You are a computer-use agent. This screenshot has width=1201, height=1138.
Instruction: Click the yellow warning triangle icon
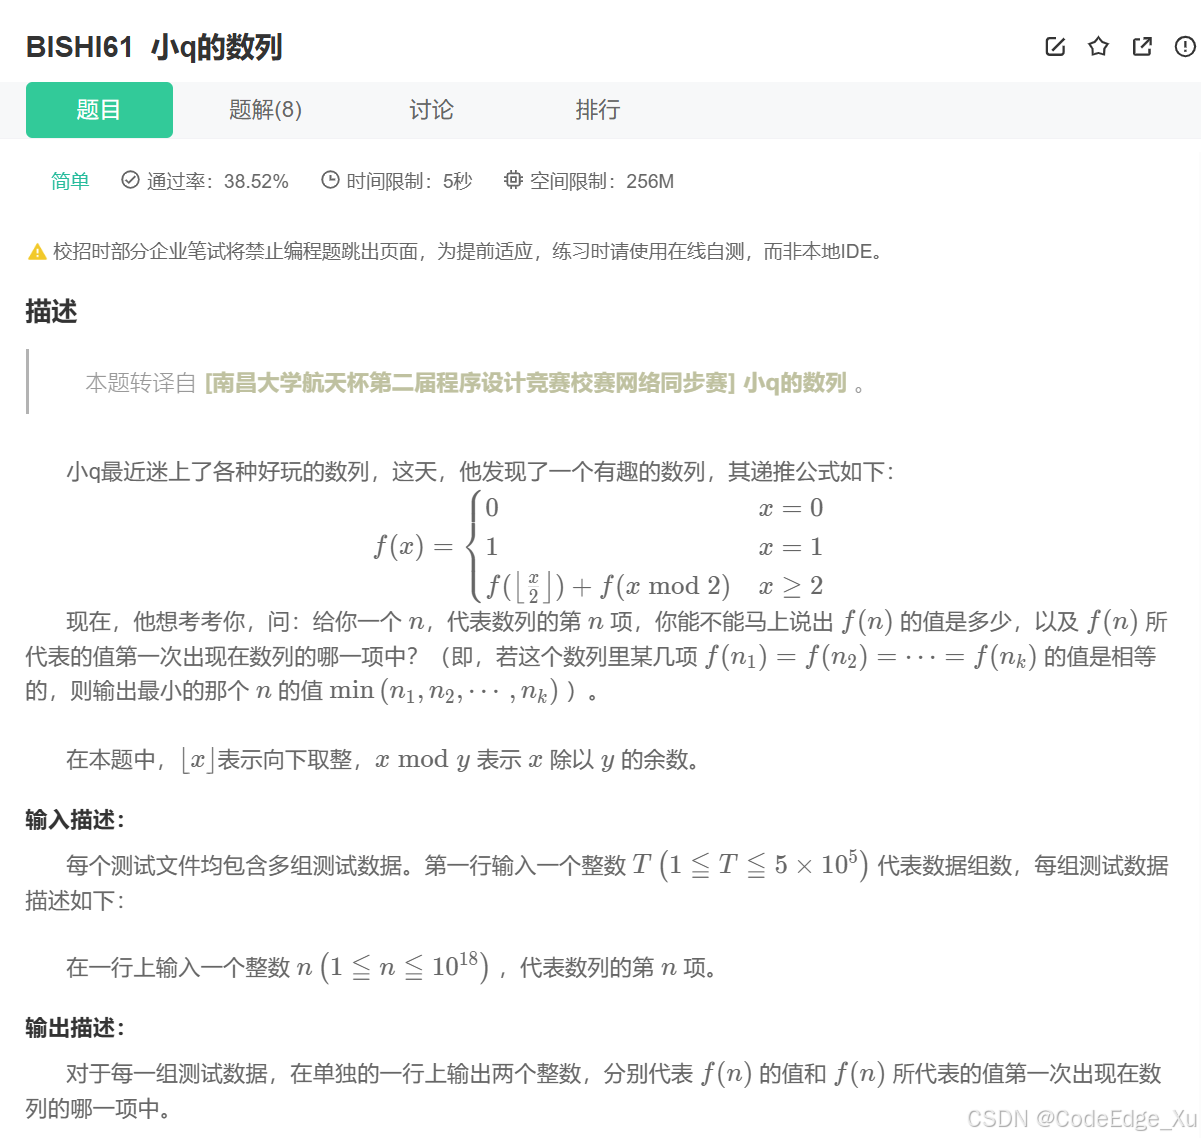pos(32,251)
